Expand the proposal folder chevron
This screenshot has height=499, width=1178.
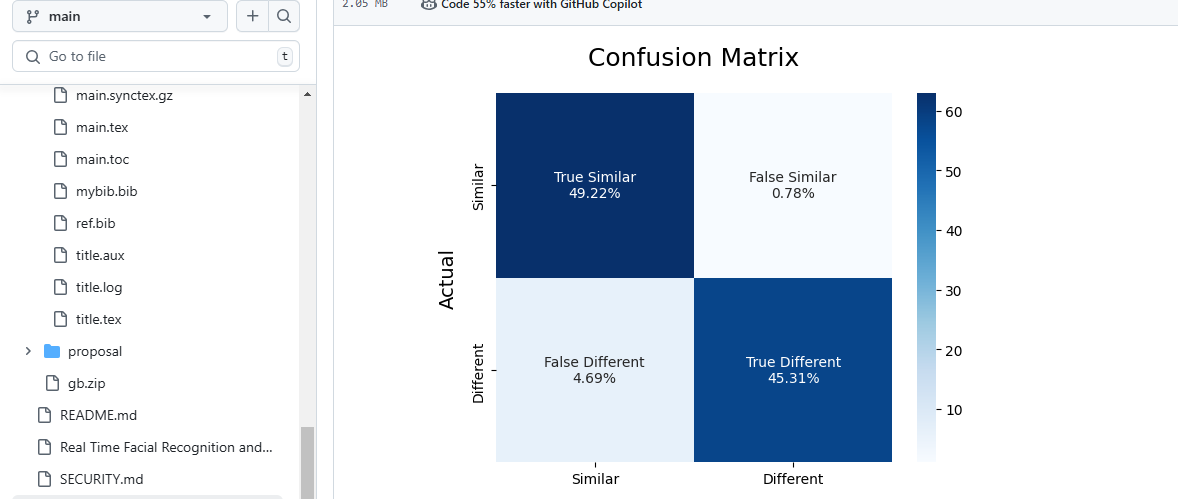(x=28, y=352)
